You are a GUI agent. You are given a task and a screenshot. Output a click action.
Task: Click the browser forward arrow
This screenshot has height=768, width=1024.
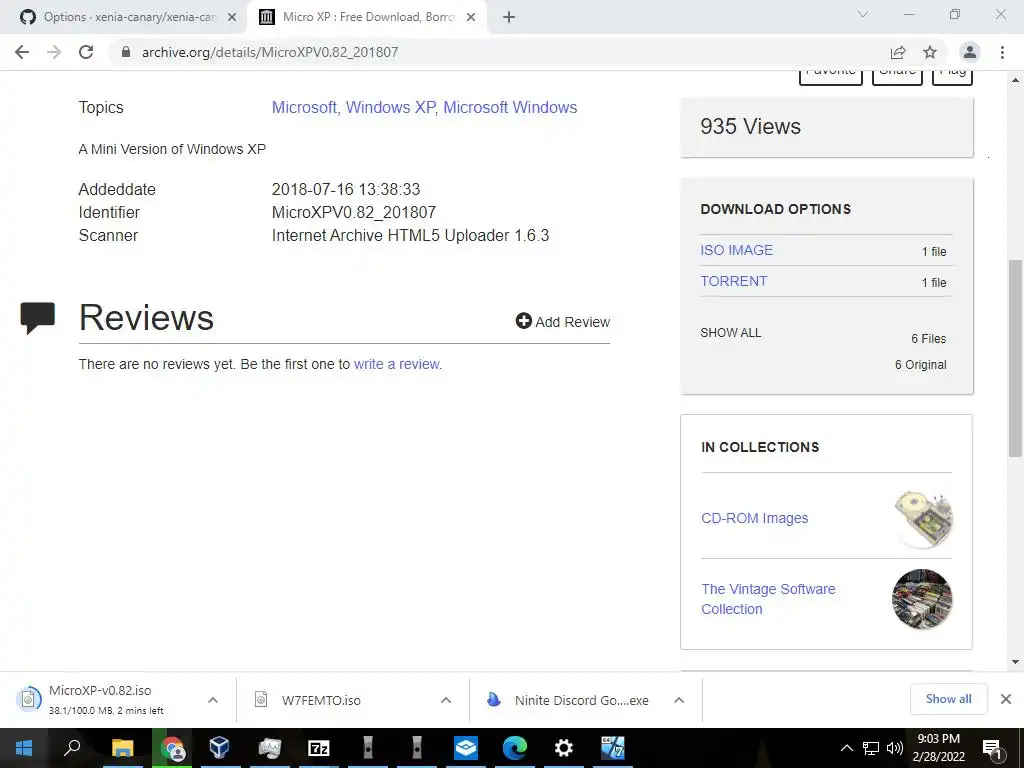click(54, 52)
